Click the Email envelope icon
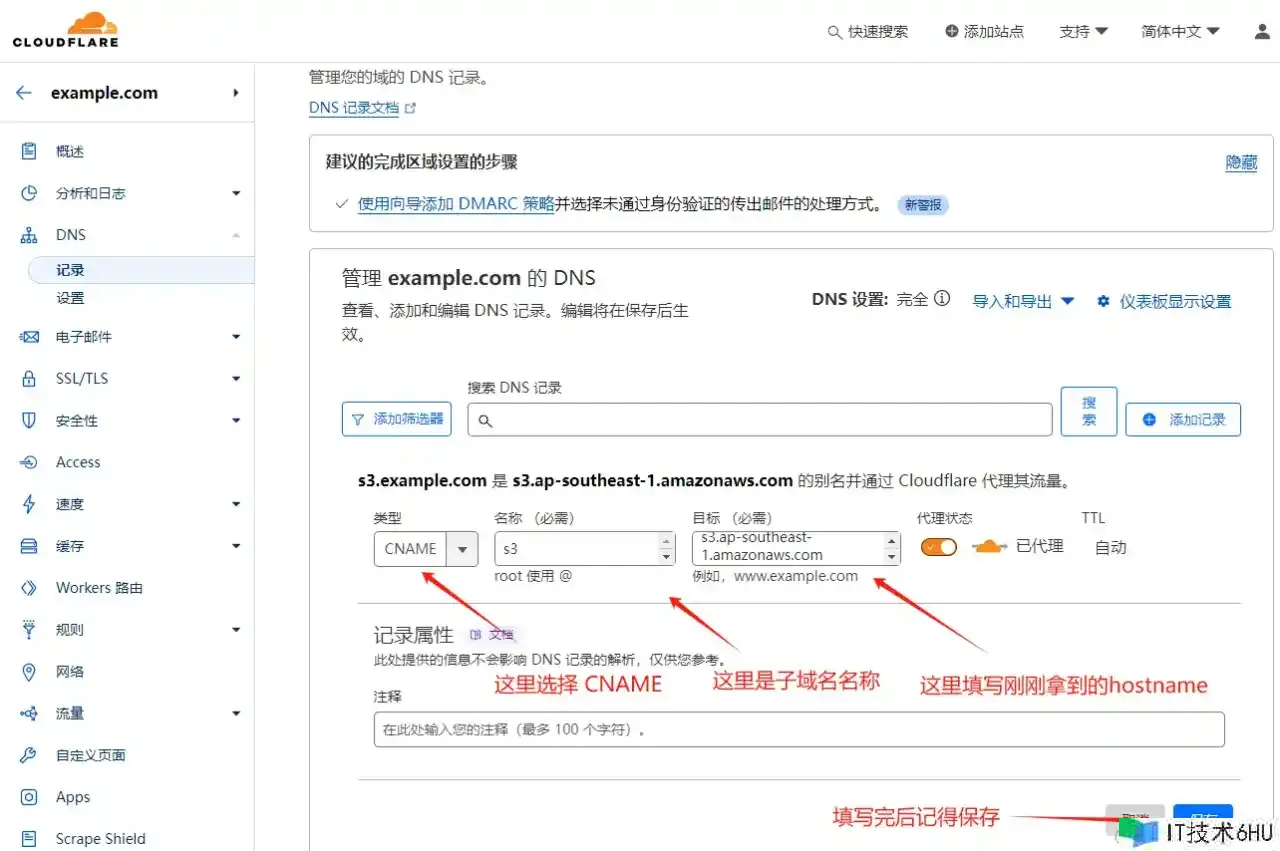This screenshot has width=1280, height=851. (x=29, y=337)
